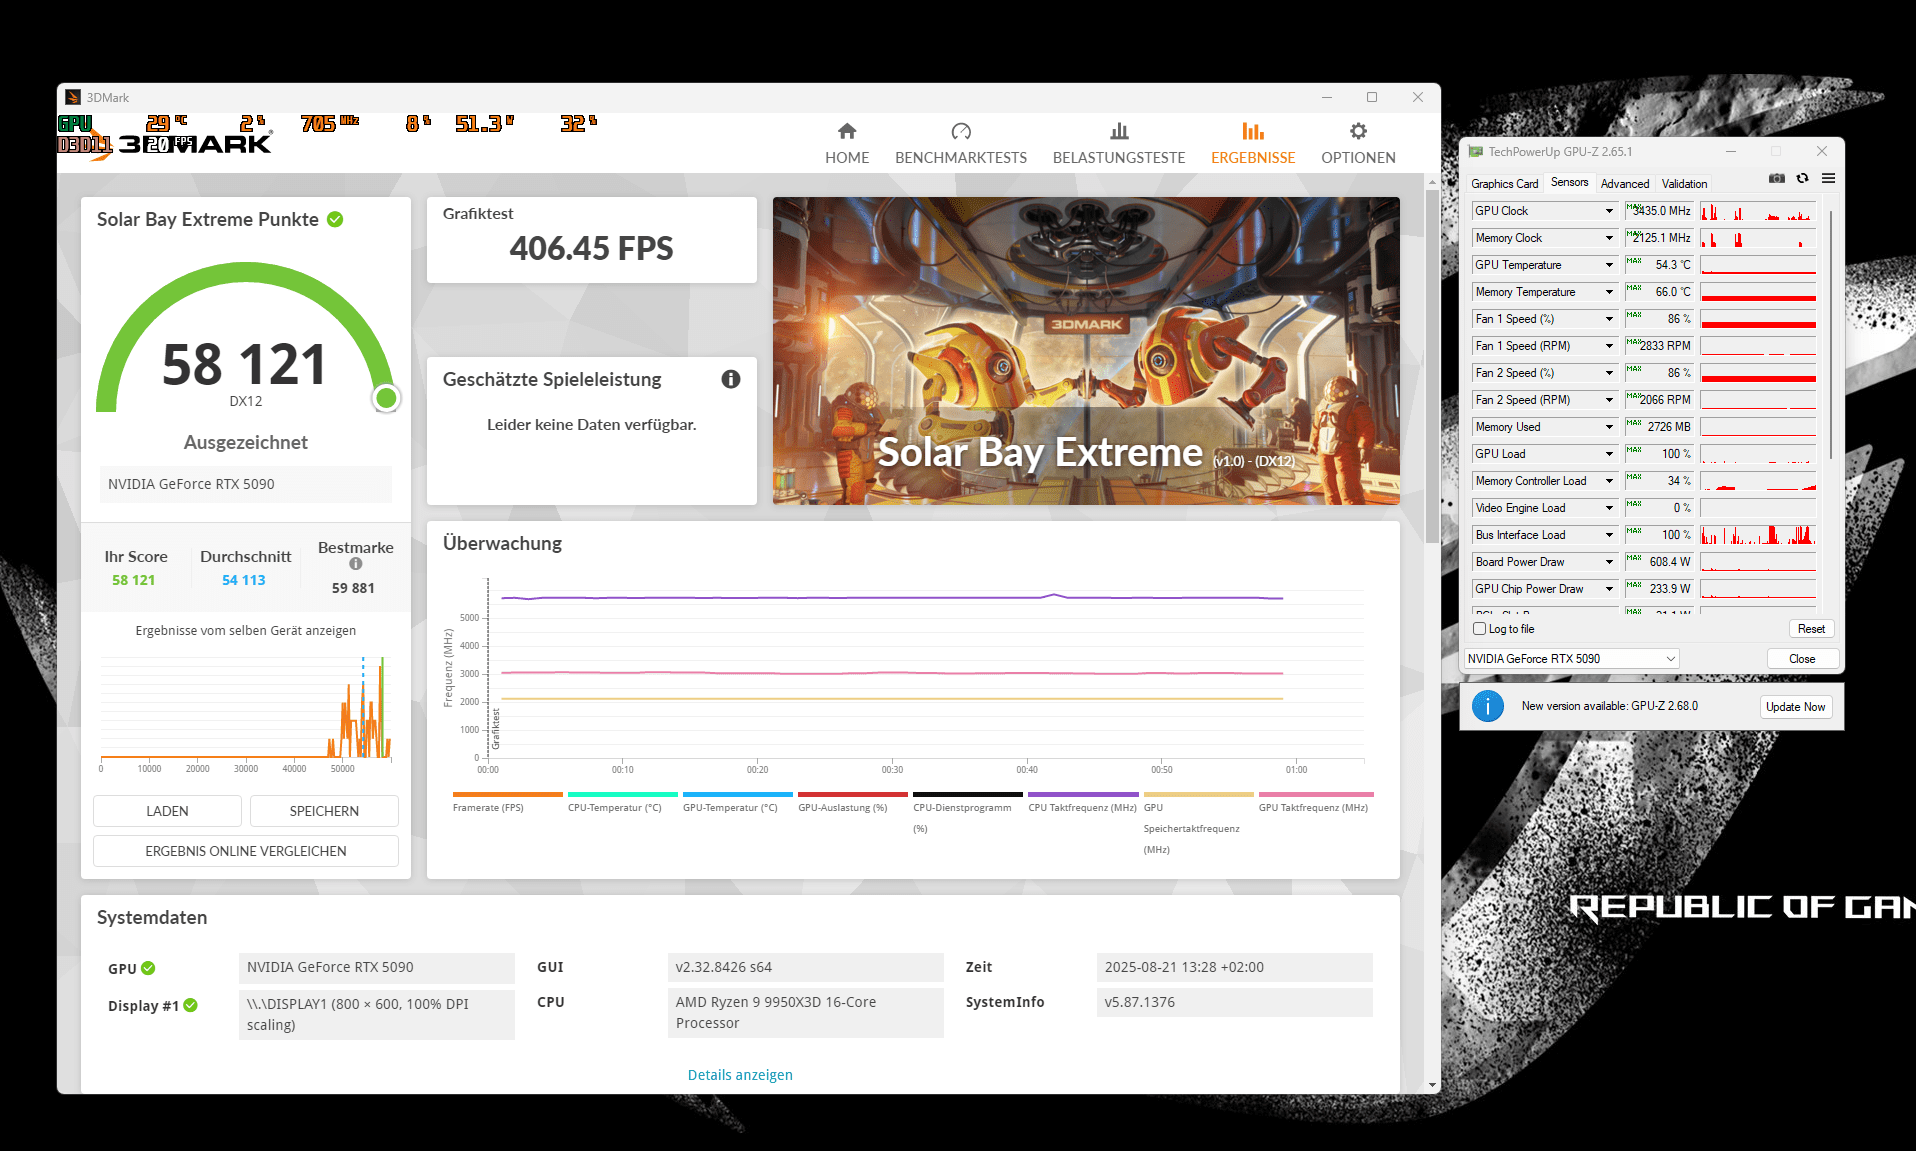Toggle the Log to file checkbox
1916x1151 pixels.
click(x=1479, y=629)
